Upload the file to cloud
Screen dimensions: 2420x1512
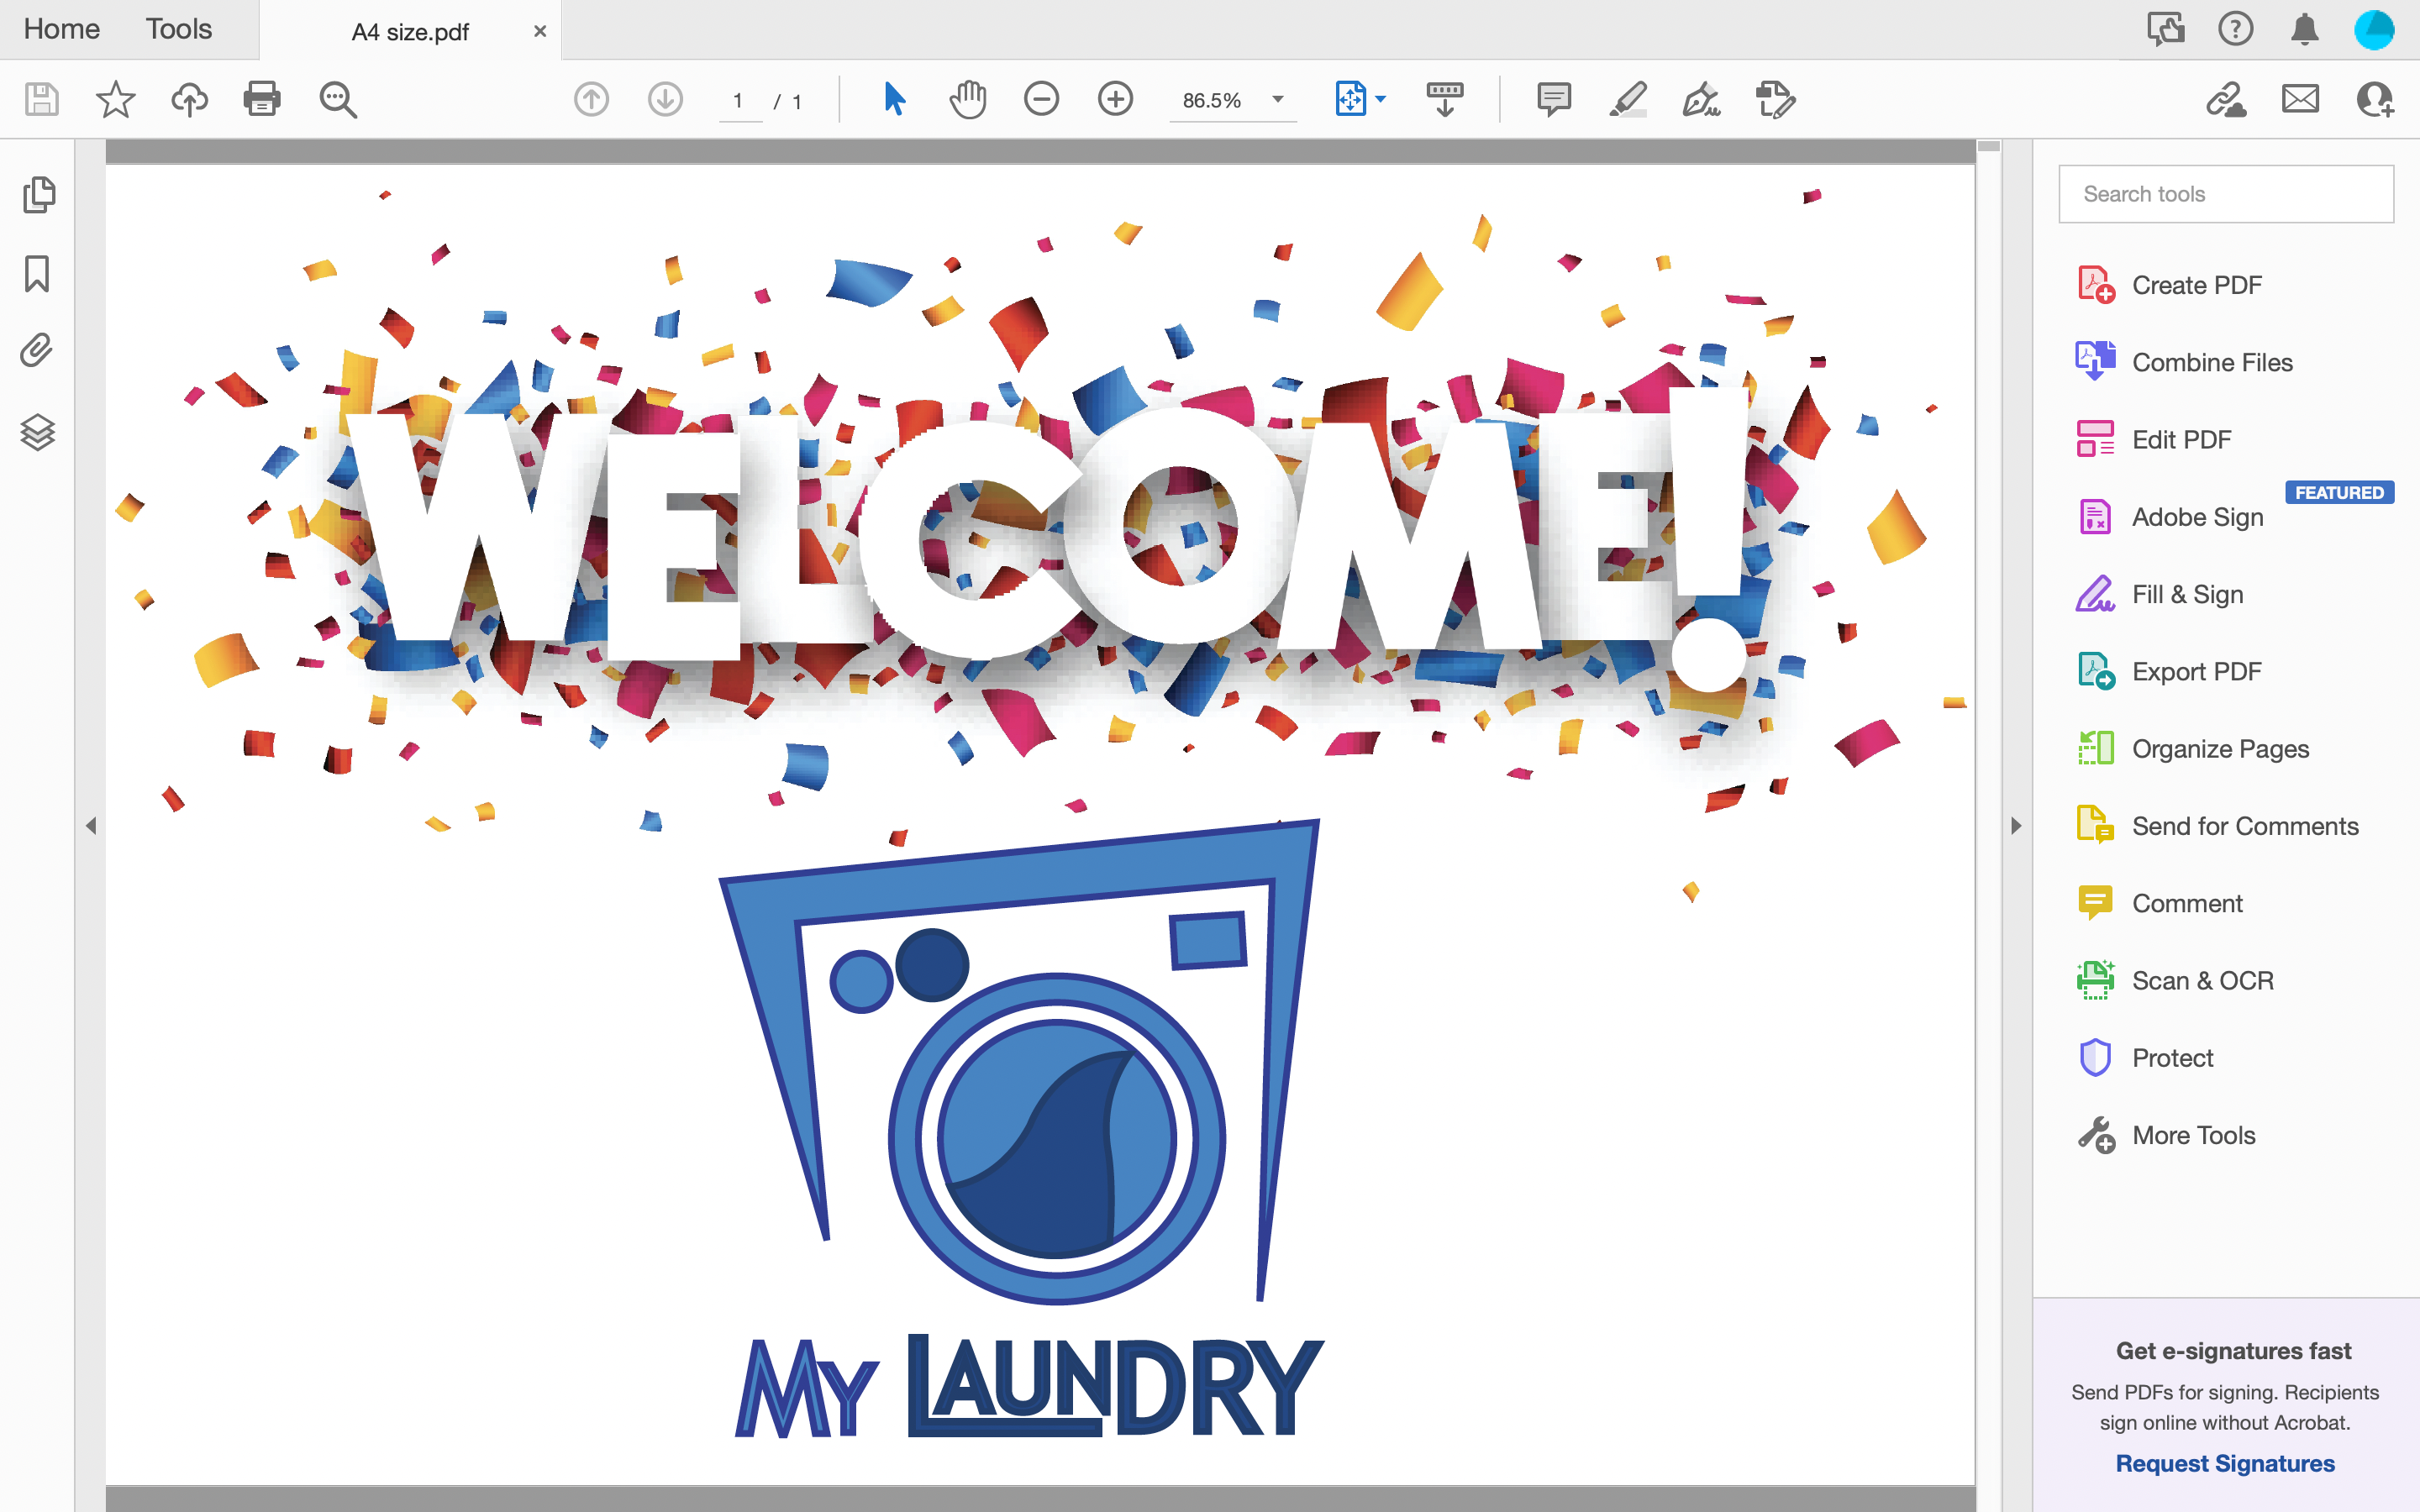click(189, 99)
